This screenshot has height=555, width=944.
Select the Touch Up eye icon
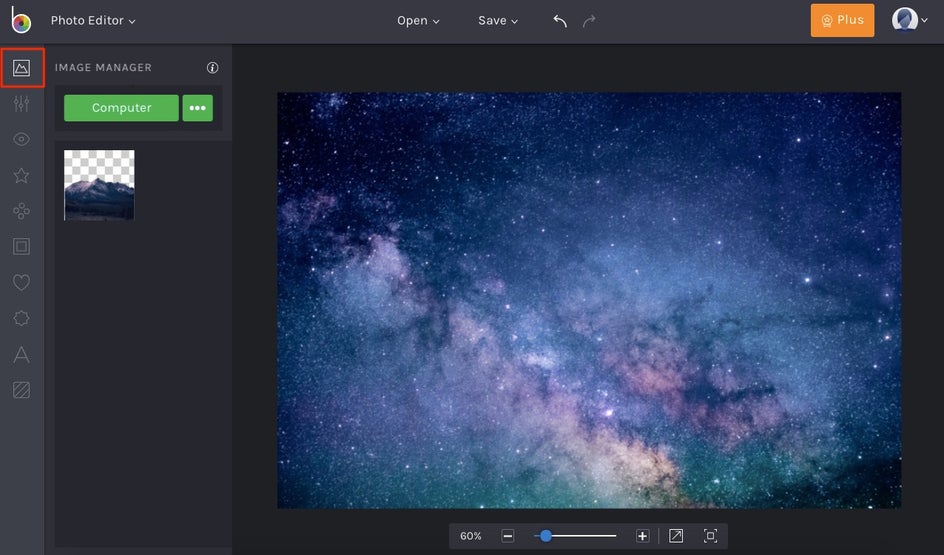tap(21, 139)
